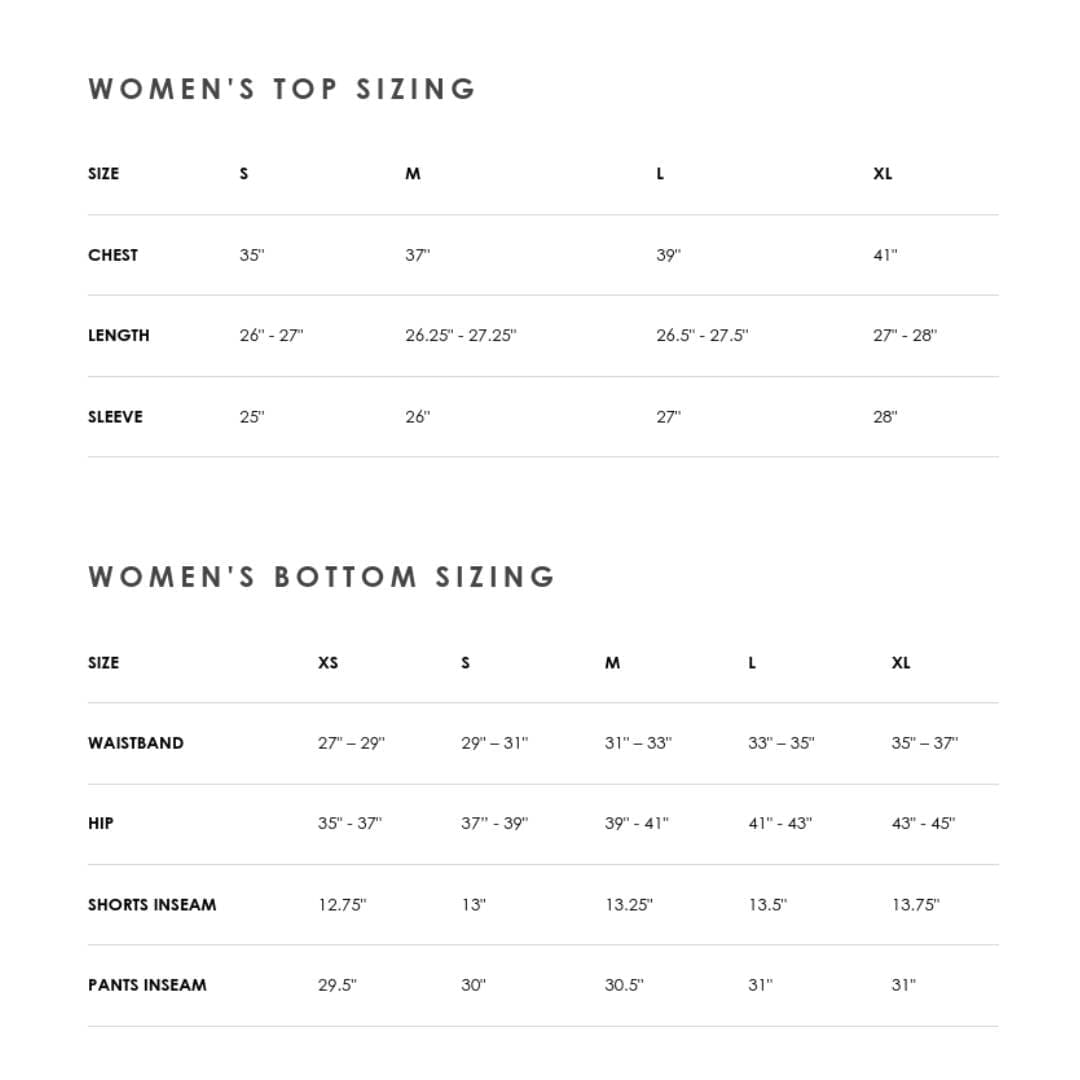Image resolution: width=1080 pixels, height=1080 pixels.
Task: Click the 12.75" shorts inseam value
Action: tap(342, 904)
